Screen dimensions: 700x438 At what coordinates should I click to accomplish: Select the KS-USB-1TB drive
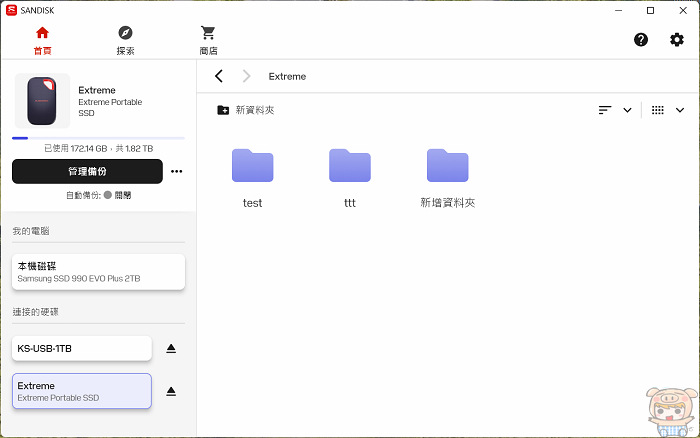82,348
